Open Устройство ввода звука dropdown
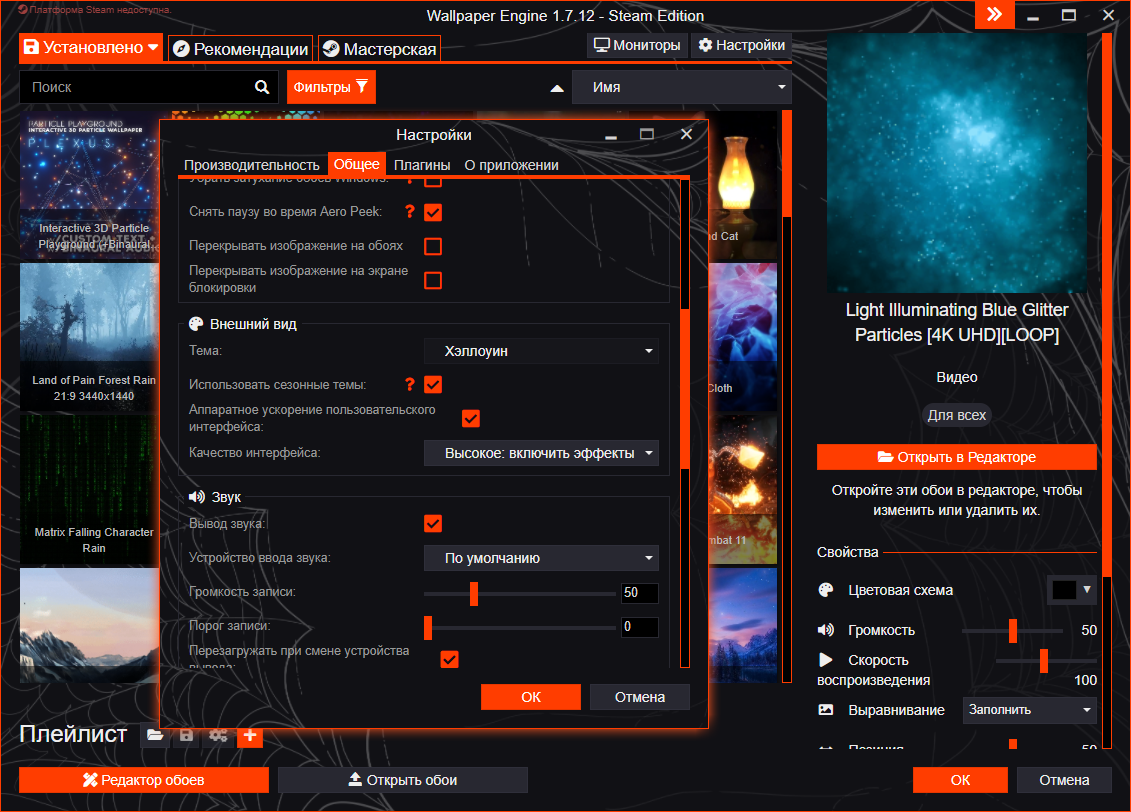 click(541, 558)
